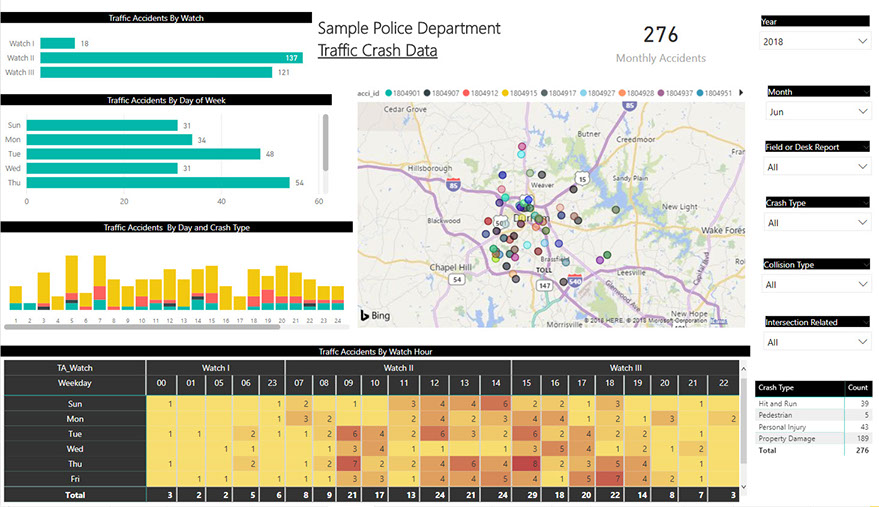Select the 1804915 yellow legend dot
The width and height of the screenshot is (879, 507).
(x=505, y=93)
